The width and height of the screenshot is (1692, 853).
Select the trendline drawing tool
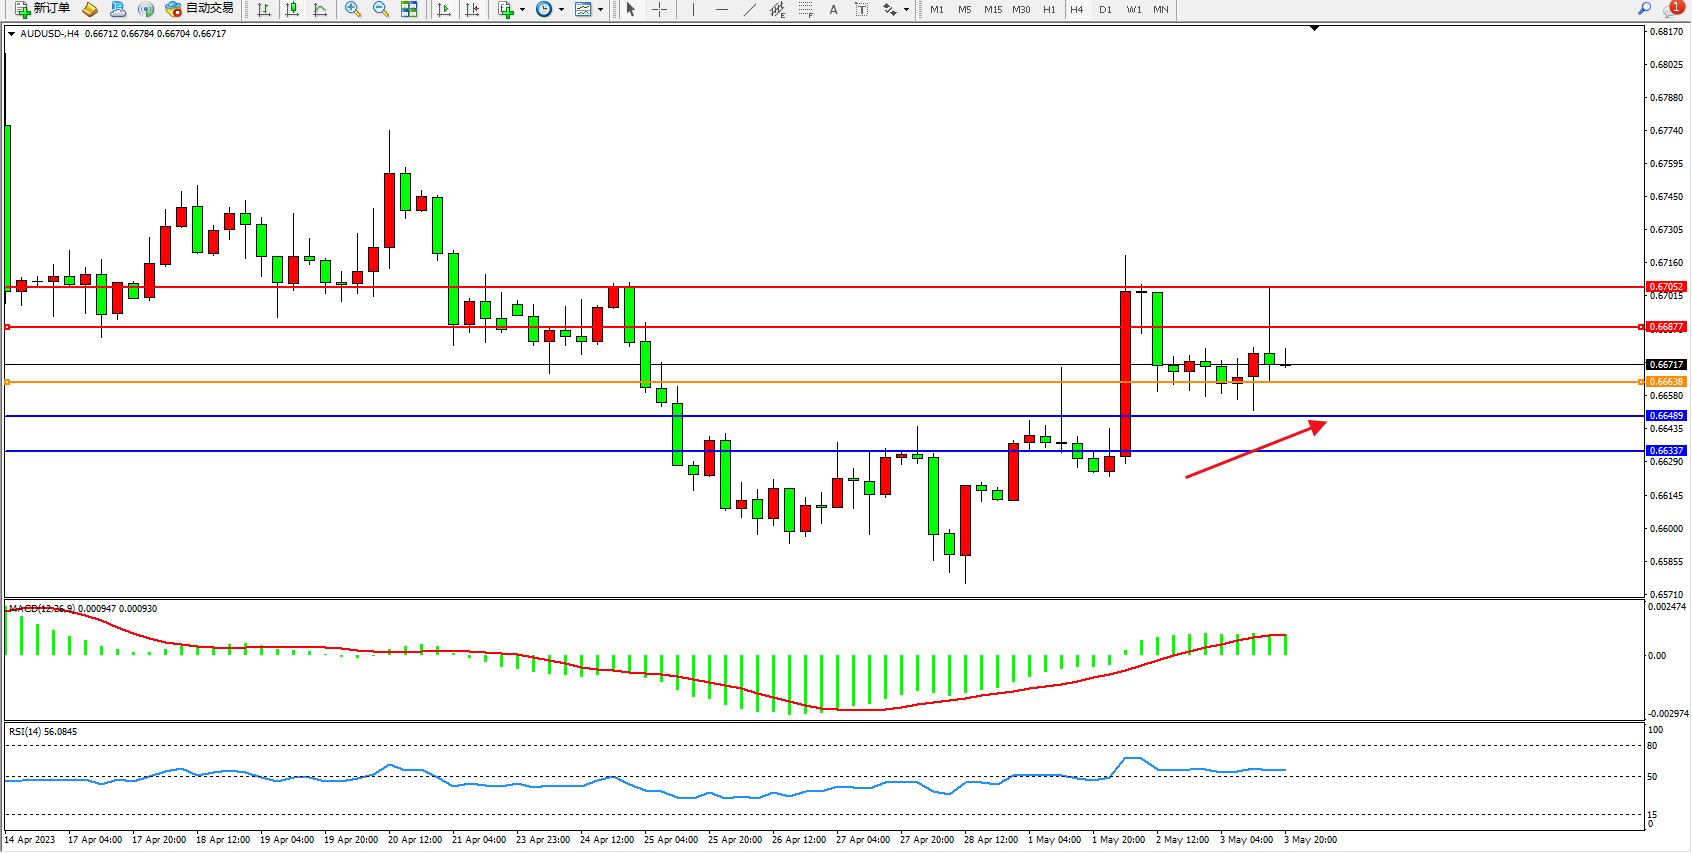750,9
